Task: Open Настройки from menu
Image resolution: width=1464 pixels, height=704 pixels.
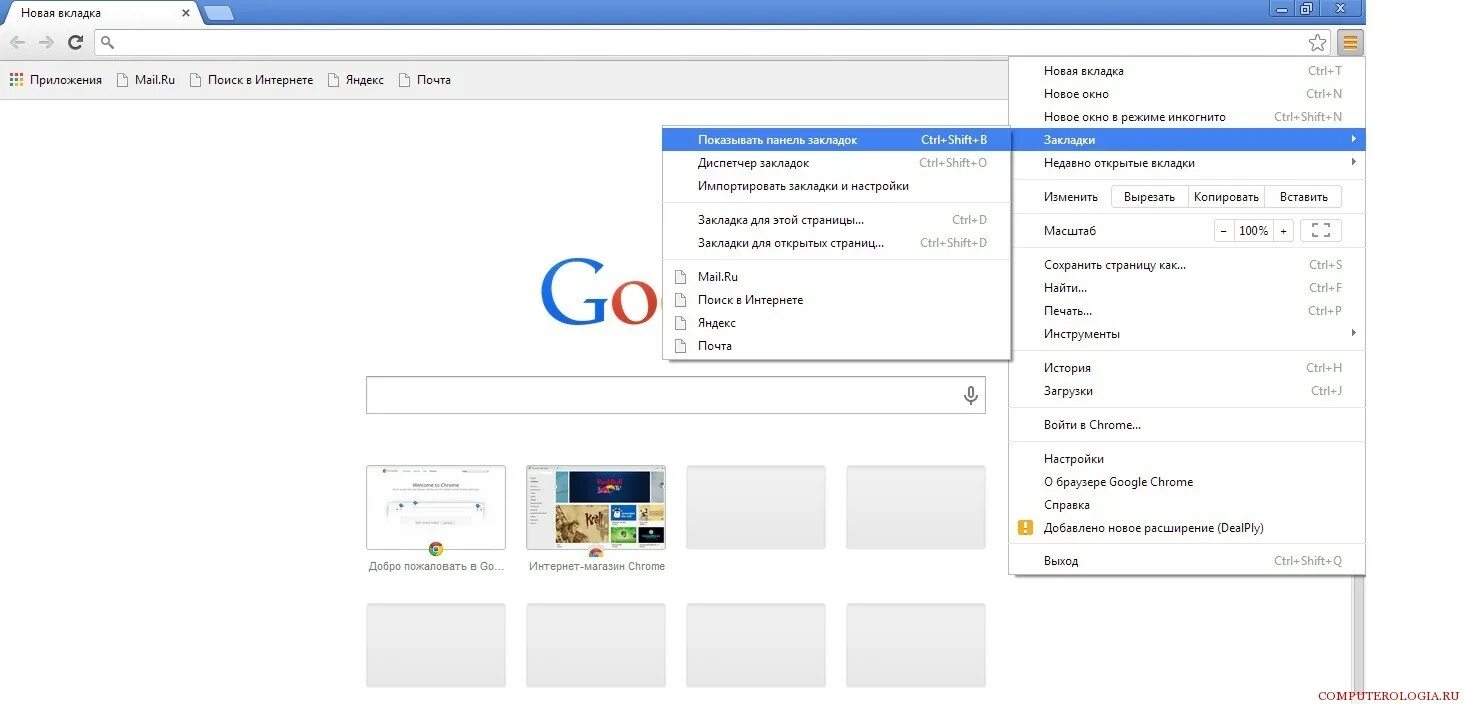Action: (x=1187, y=459)
